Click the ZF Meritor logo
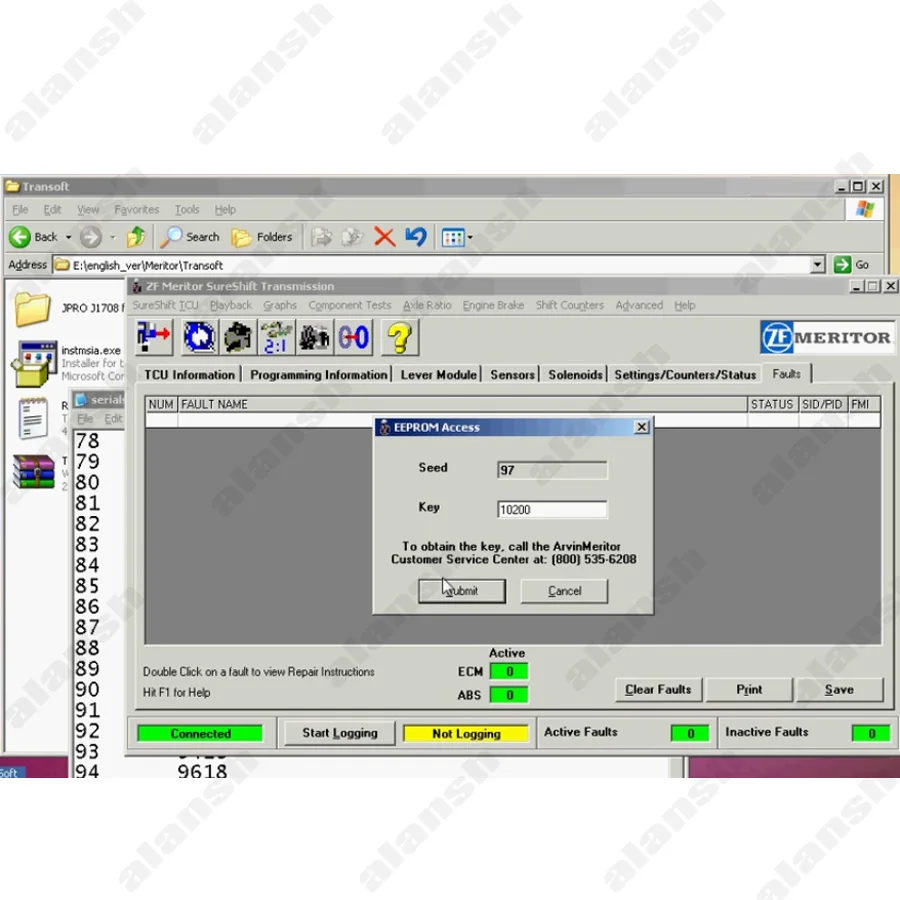Viewport: 900px width, 900px height. click(826, 337)
